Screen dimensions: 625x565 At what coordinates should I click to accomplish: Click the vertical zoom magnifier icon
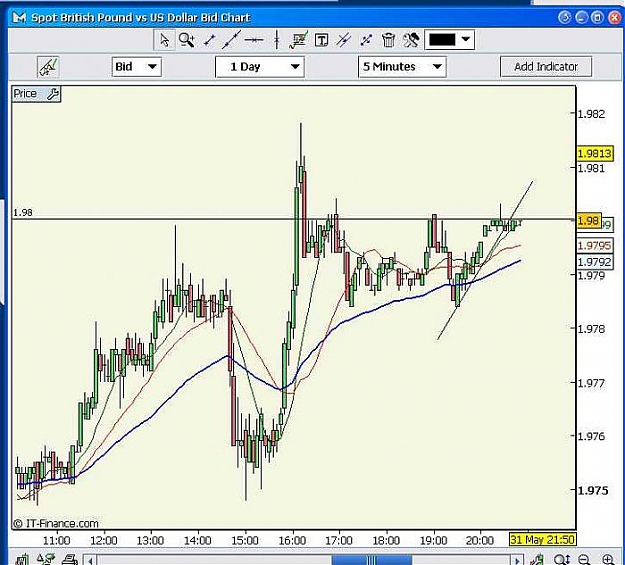click(x=562, y=559)
